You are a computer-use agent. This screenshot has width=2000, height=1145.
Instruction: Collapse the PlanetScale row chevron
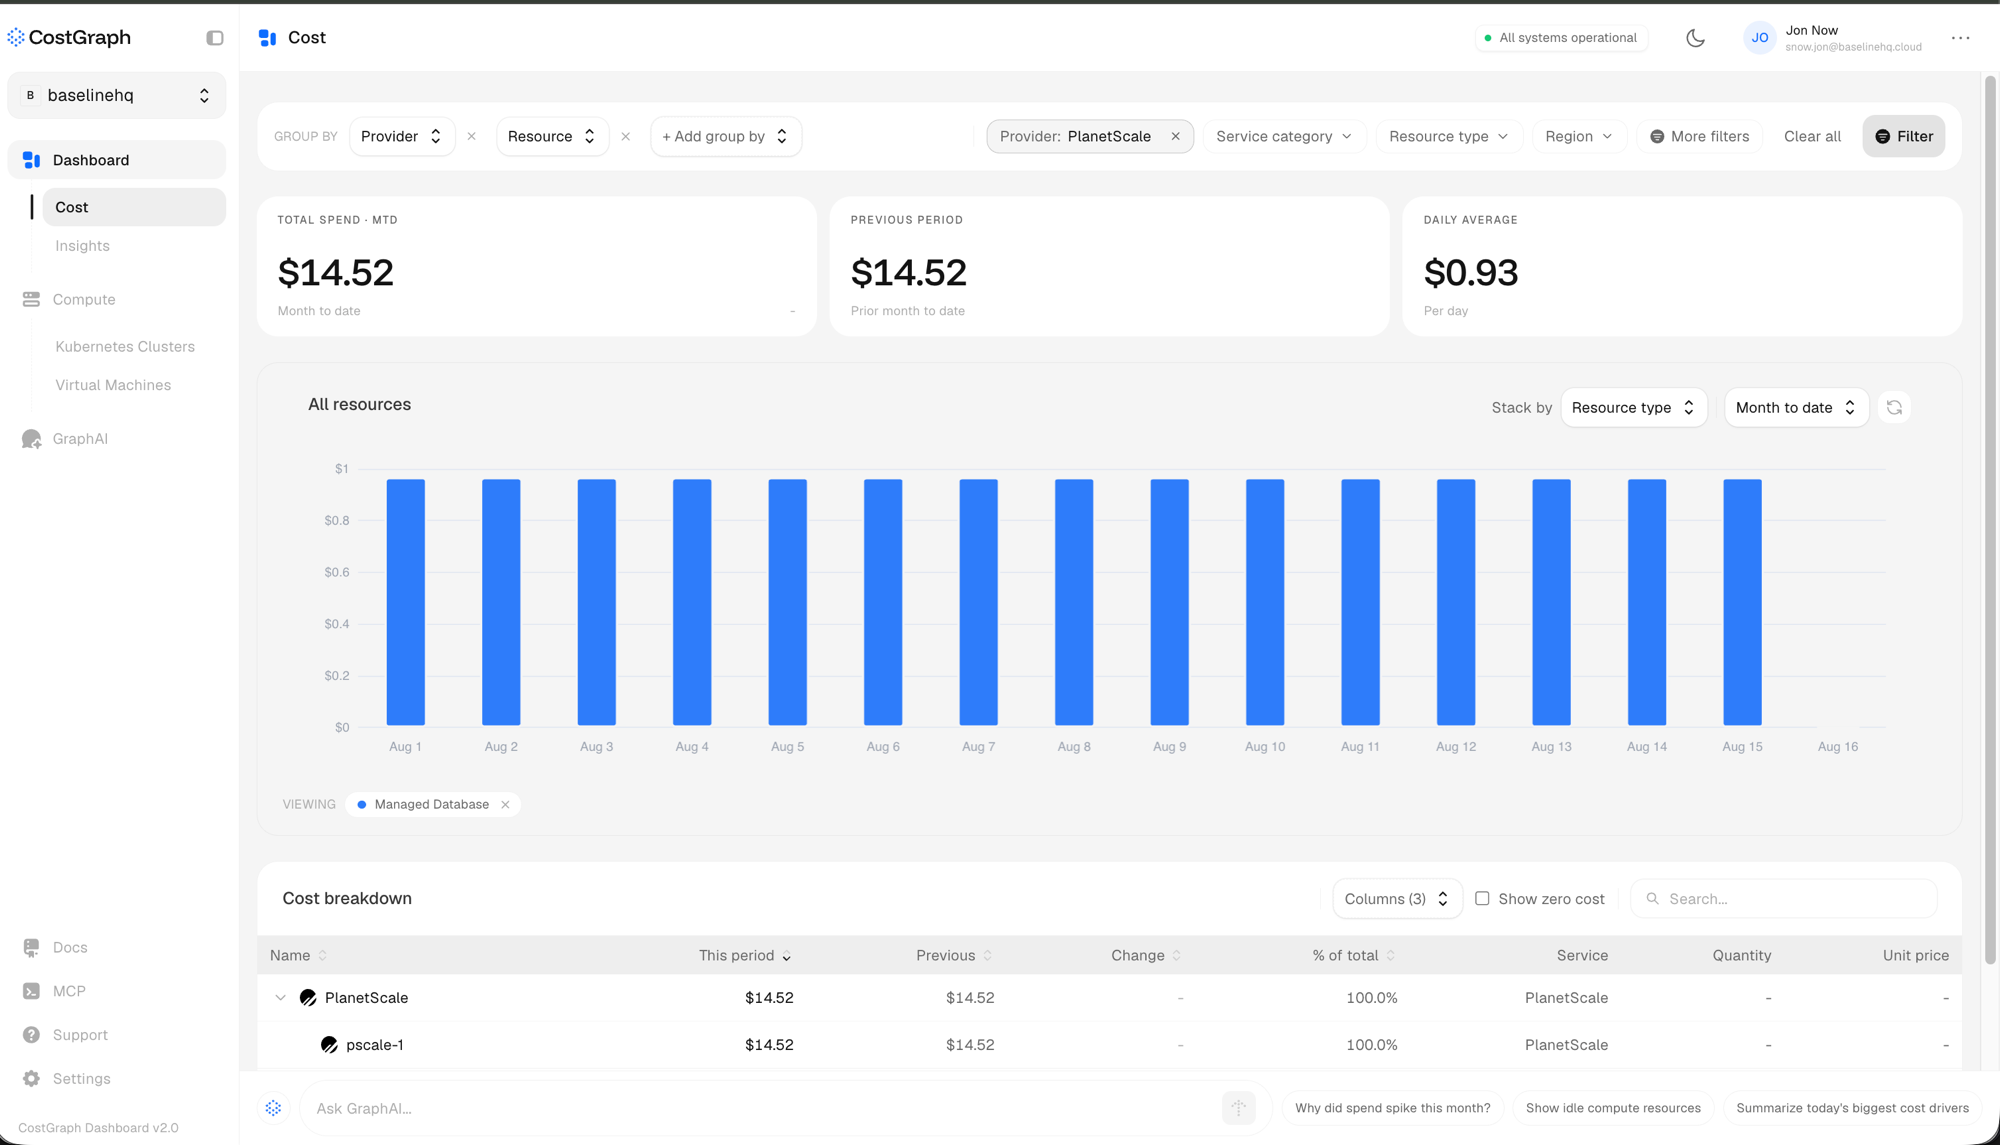[280, 998]
